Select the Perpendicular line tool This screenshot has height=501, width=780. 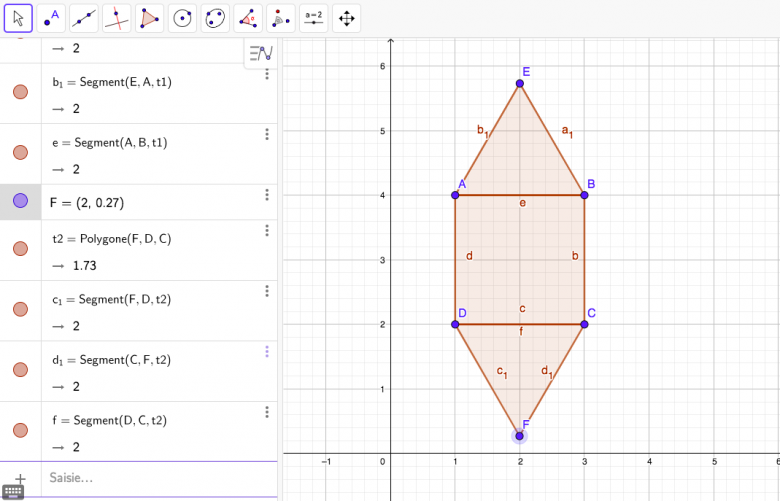pyautogui.click(x=117, y=17)
